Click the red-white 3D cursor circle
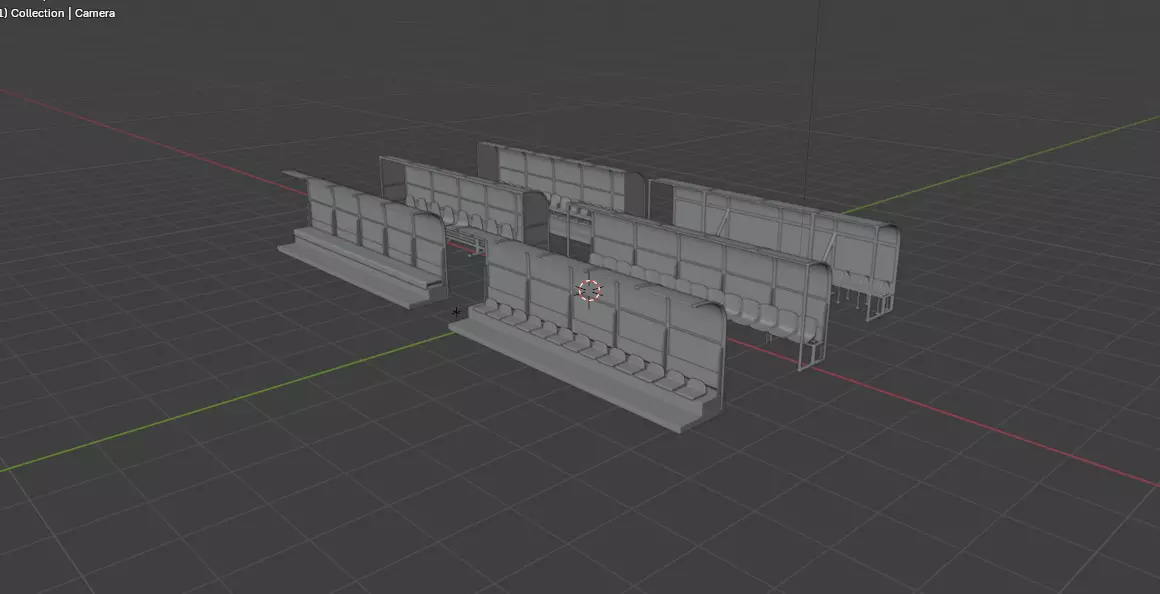Viewport: 1160px width, 594px height. click(x=589, y=291)
